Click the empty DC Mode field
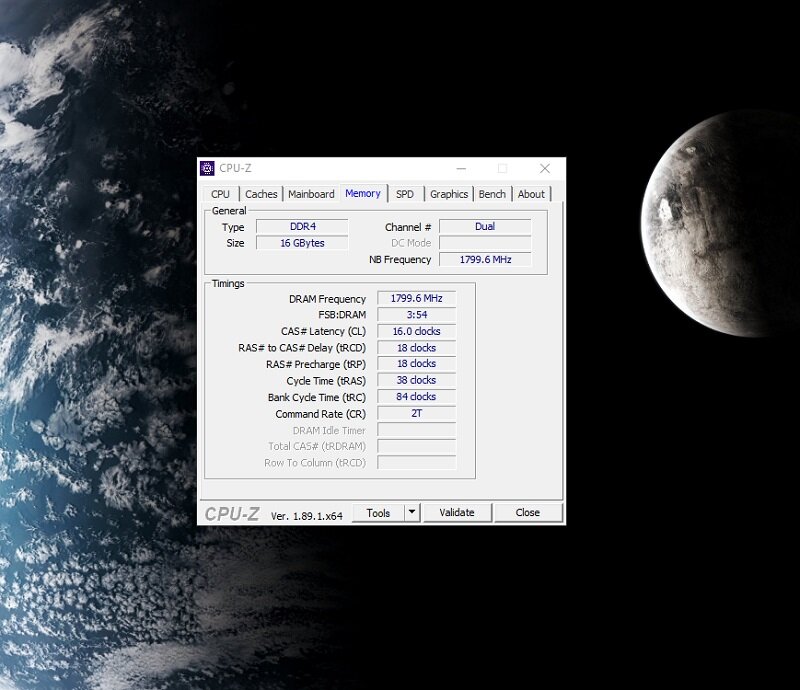 [x=485, y=243]
